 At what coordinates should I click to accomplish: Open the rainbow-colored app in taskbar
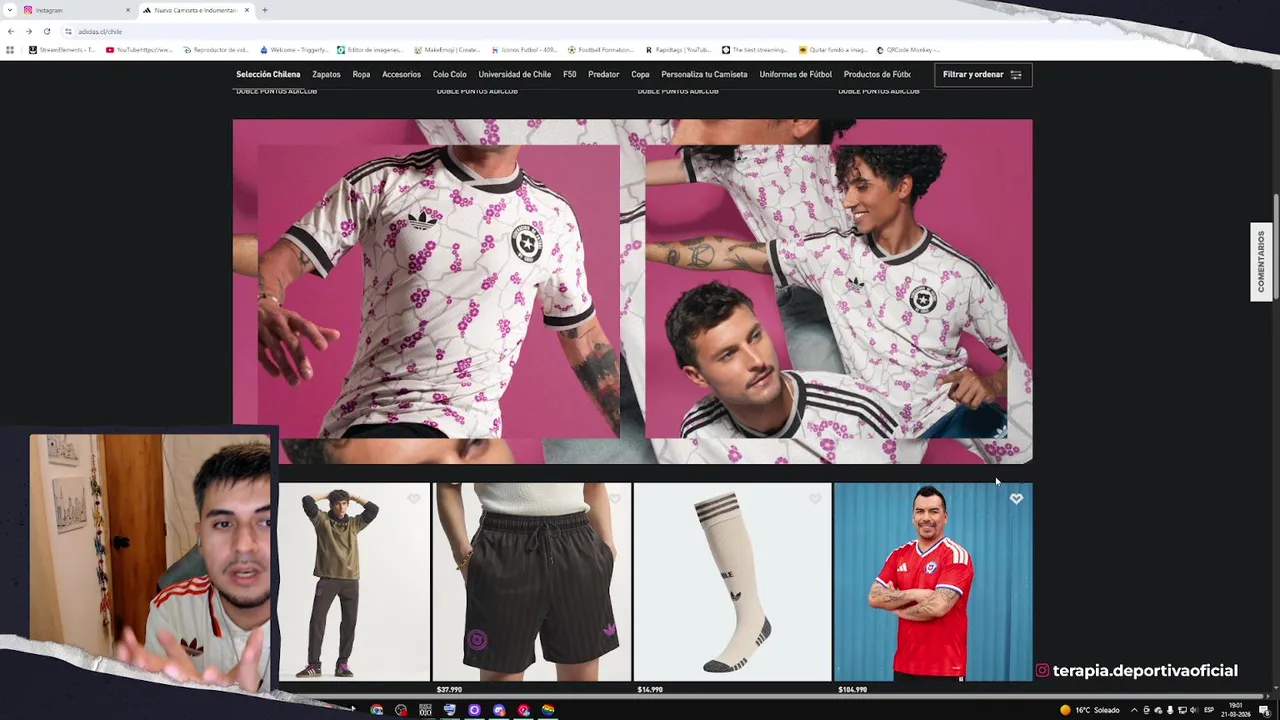548,710
